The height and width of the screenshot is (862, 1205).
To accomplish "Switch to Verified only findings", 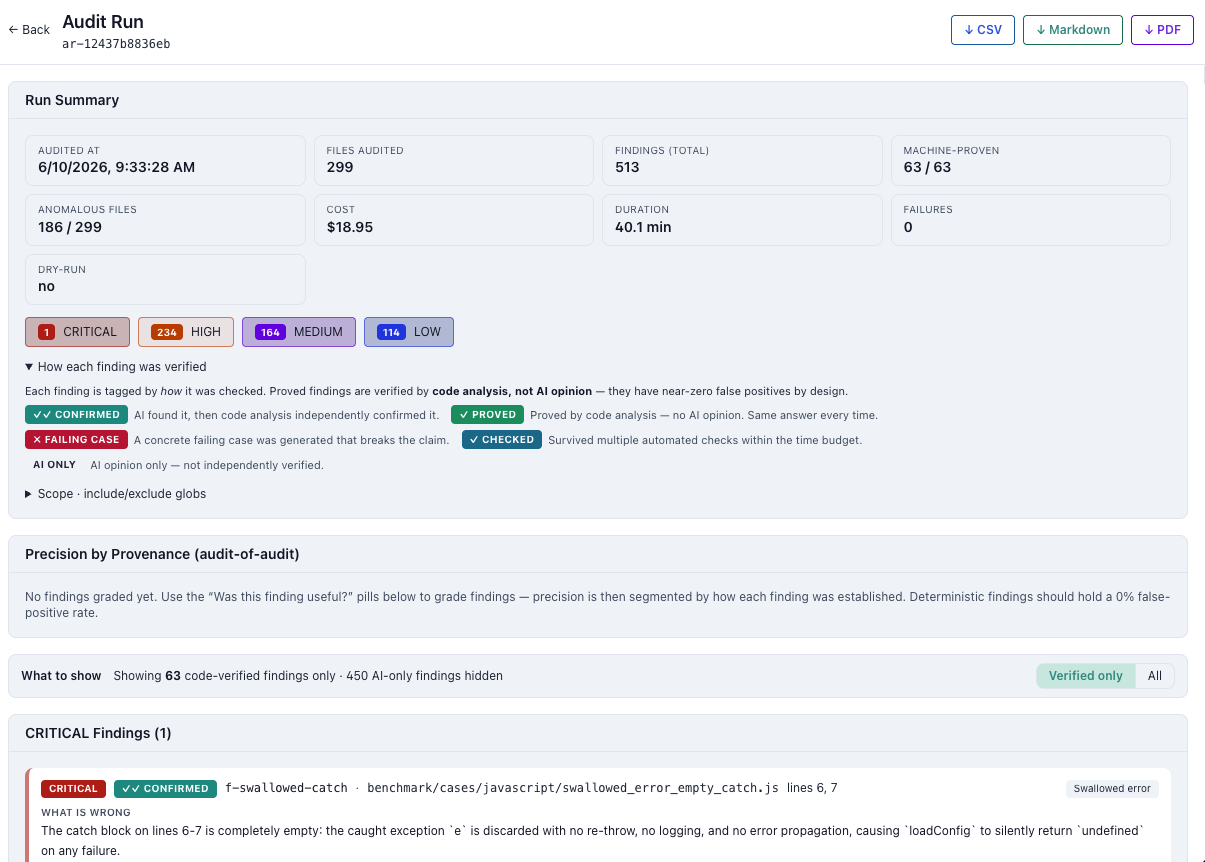I will [1085, 676].
